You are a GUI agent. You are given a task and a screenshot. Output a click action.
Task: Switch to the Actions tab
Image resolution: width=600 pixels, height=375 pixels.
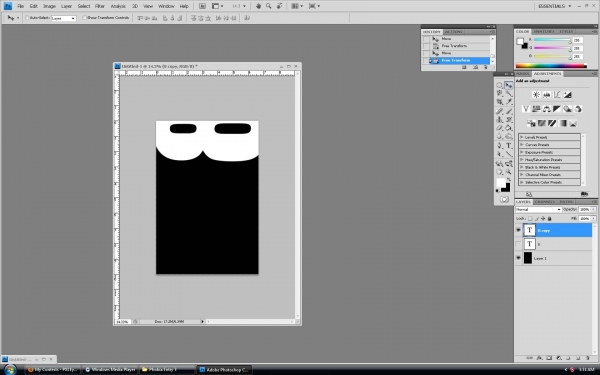(453, 32)
